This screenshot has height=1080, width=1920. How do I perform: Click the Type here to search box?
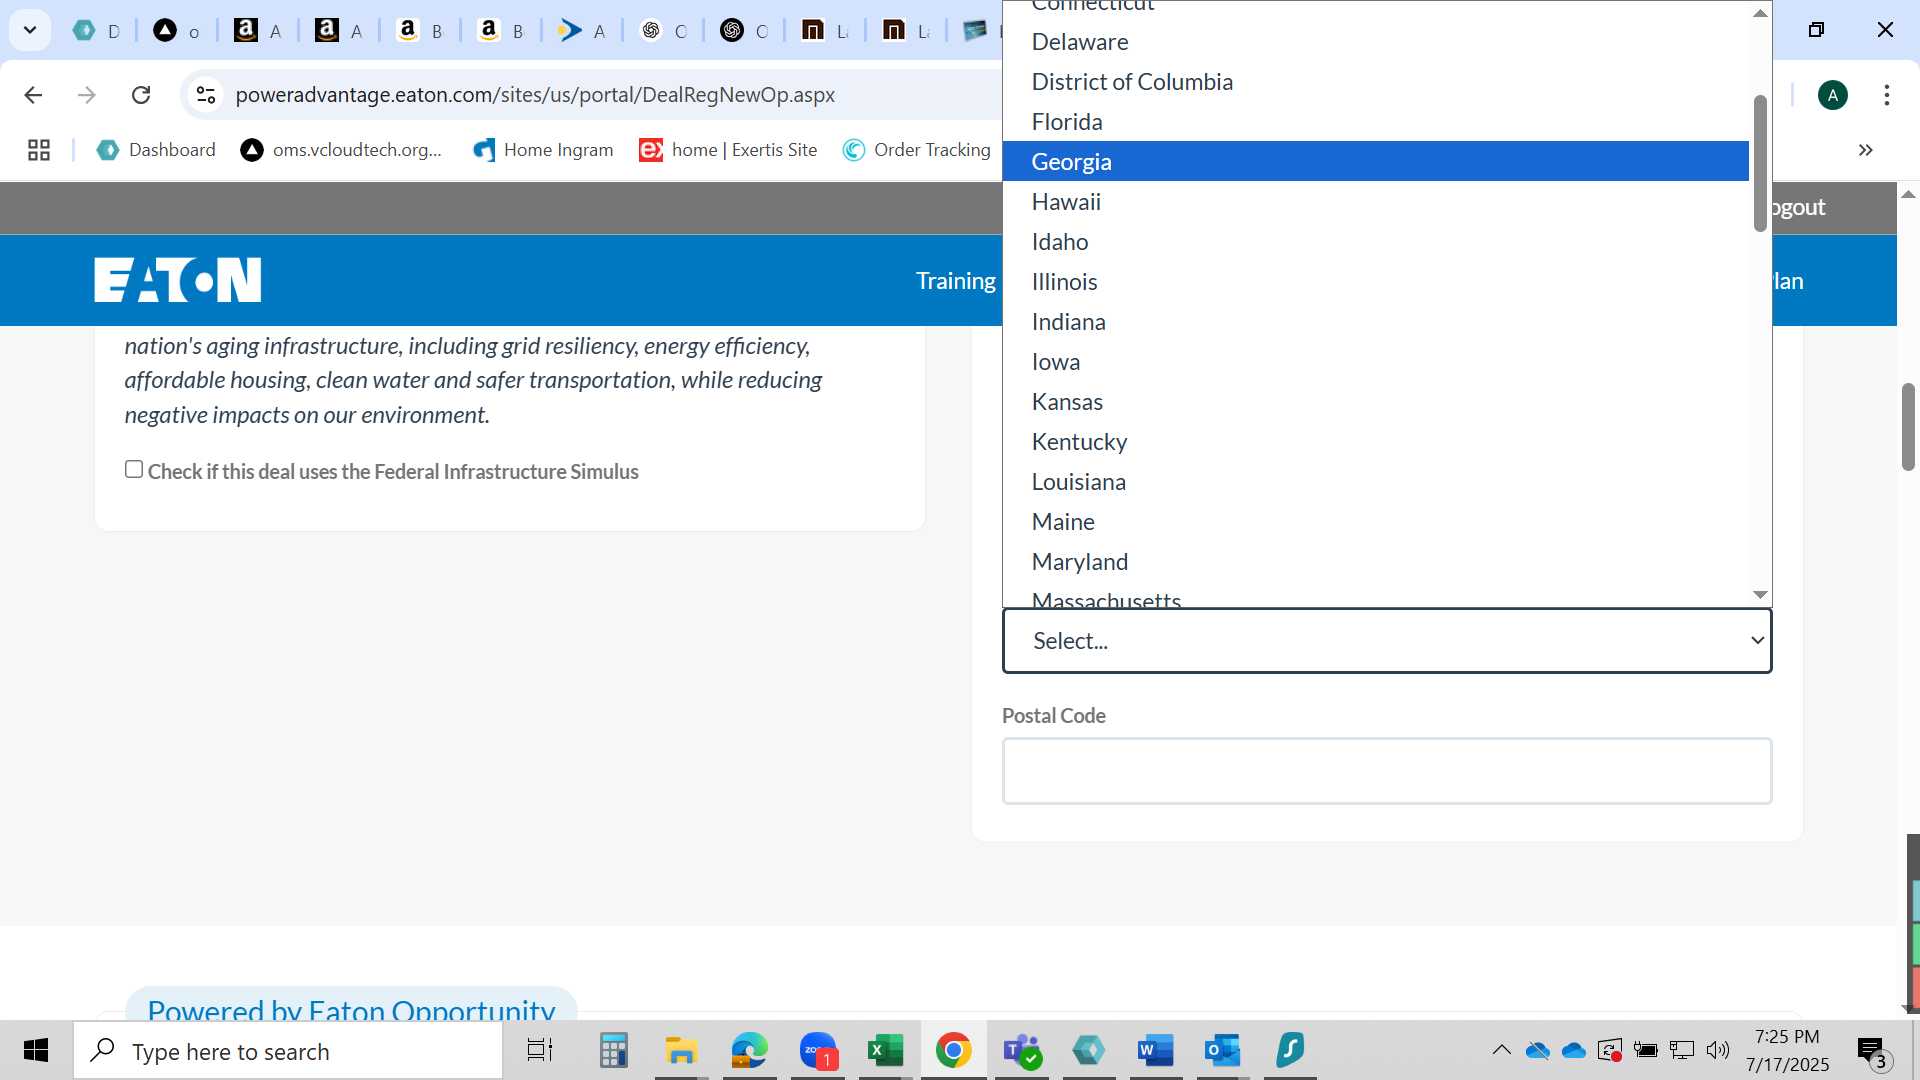[x=288, y=1051]
